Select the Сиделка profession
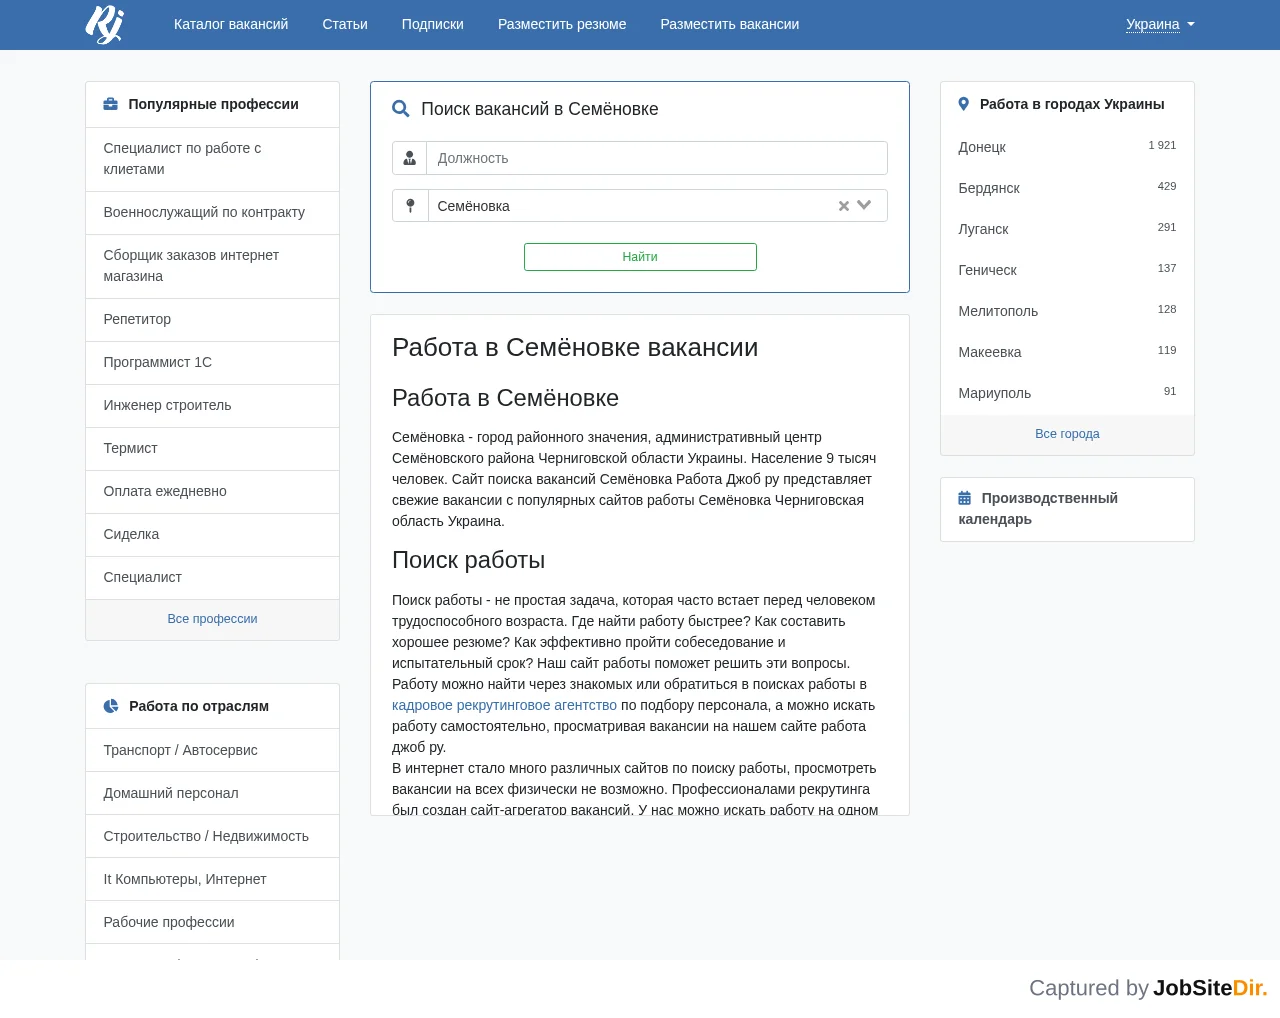 [212, 535]
